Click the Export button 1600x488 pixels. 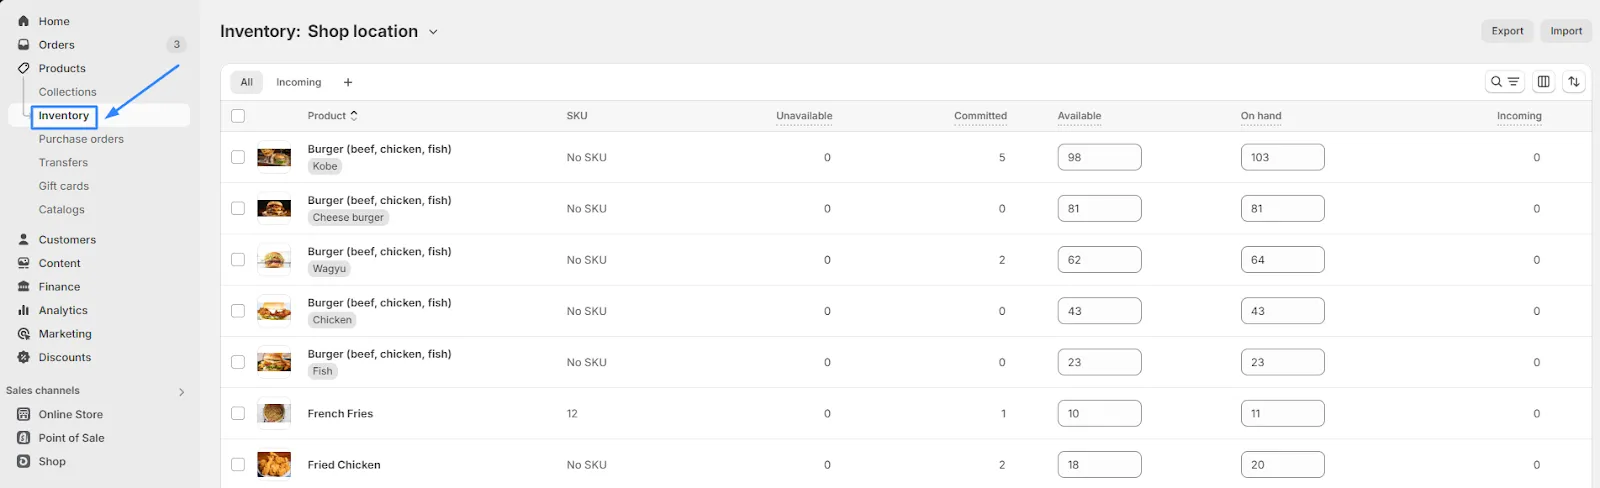point(1507,31)
